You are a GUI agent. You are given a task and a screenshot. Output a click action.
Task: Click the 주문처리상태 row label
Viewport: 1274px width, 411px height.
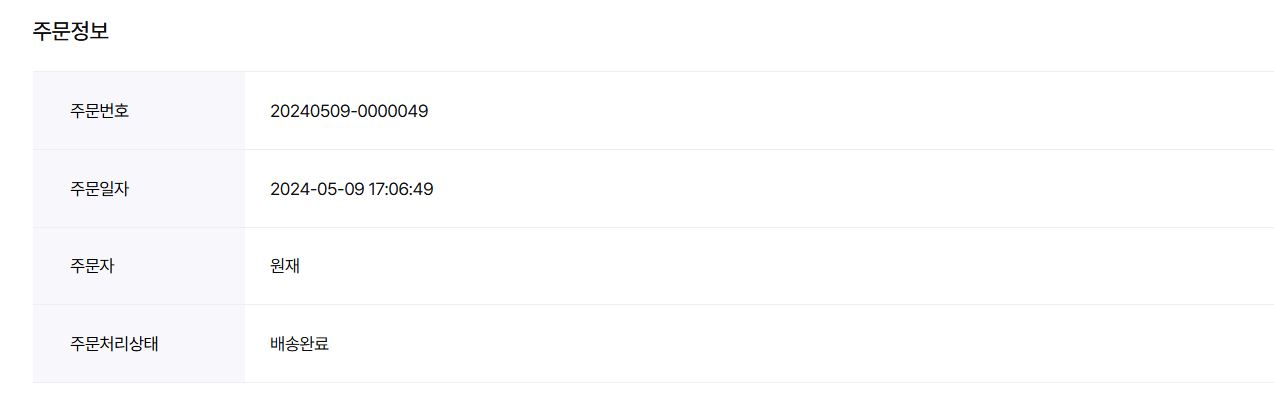click(114, 344)
